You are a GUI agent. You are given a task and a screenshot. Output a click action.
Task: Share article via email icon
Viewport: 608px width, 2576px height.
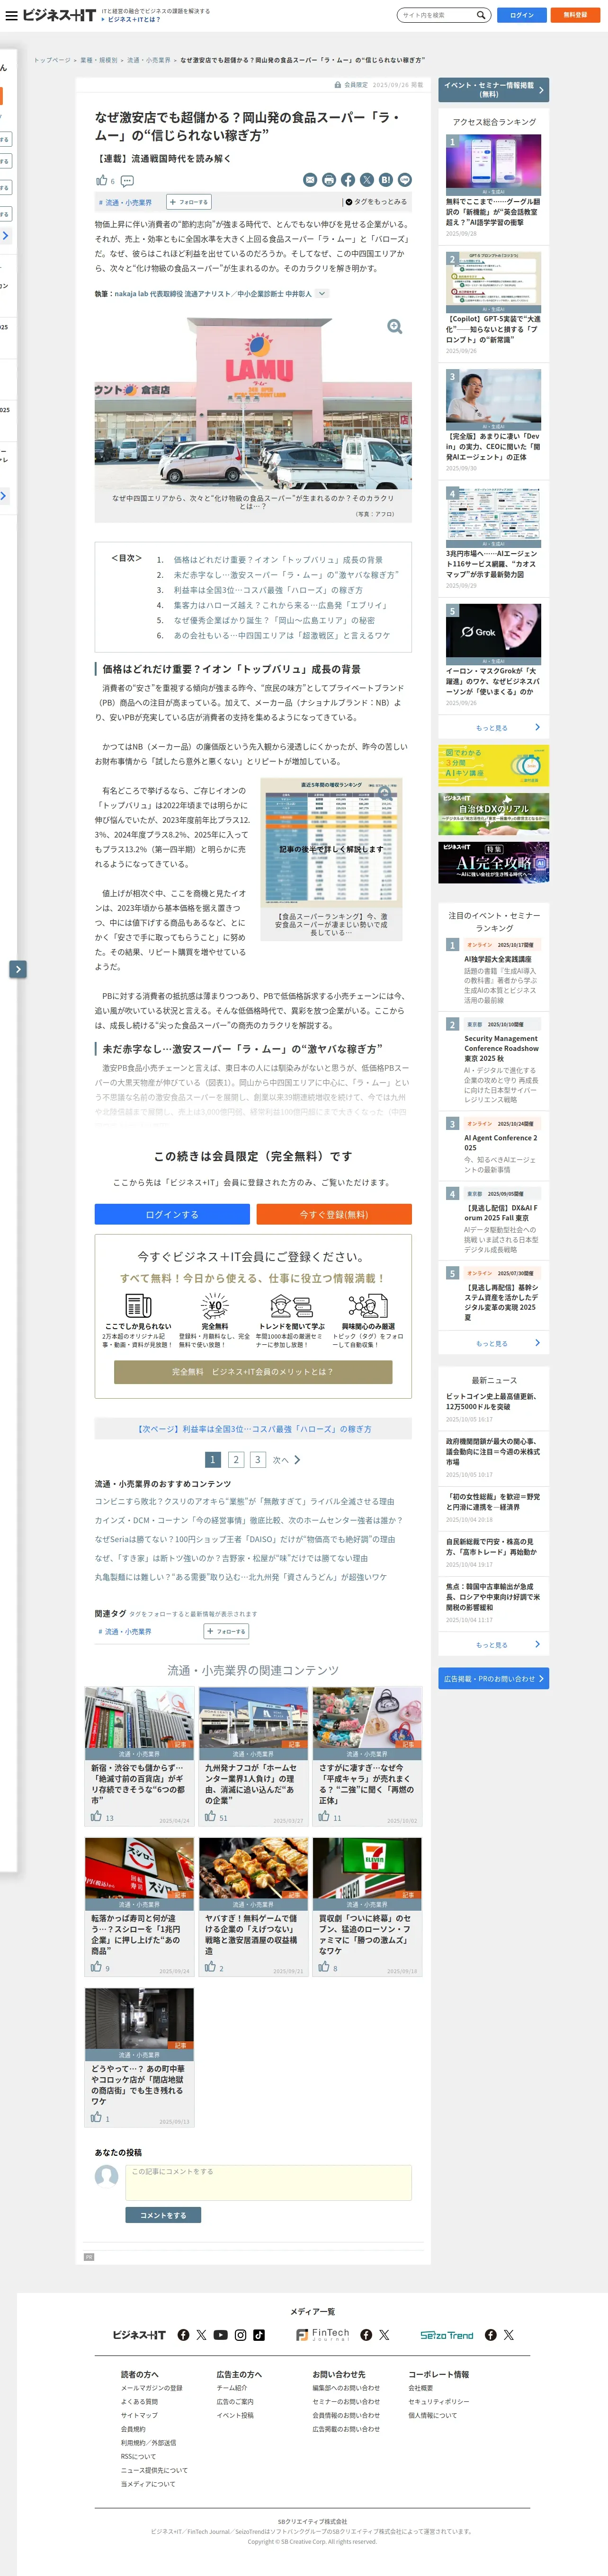310,180
